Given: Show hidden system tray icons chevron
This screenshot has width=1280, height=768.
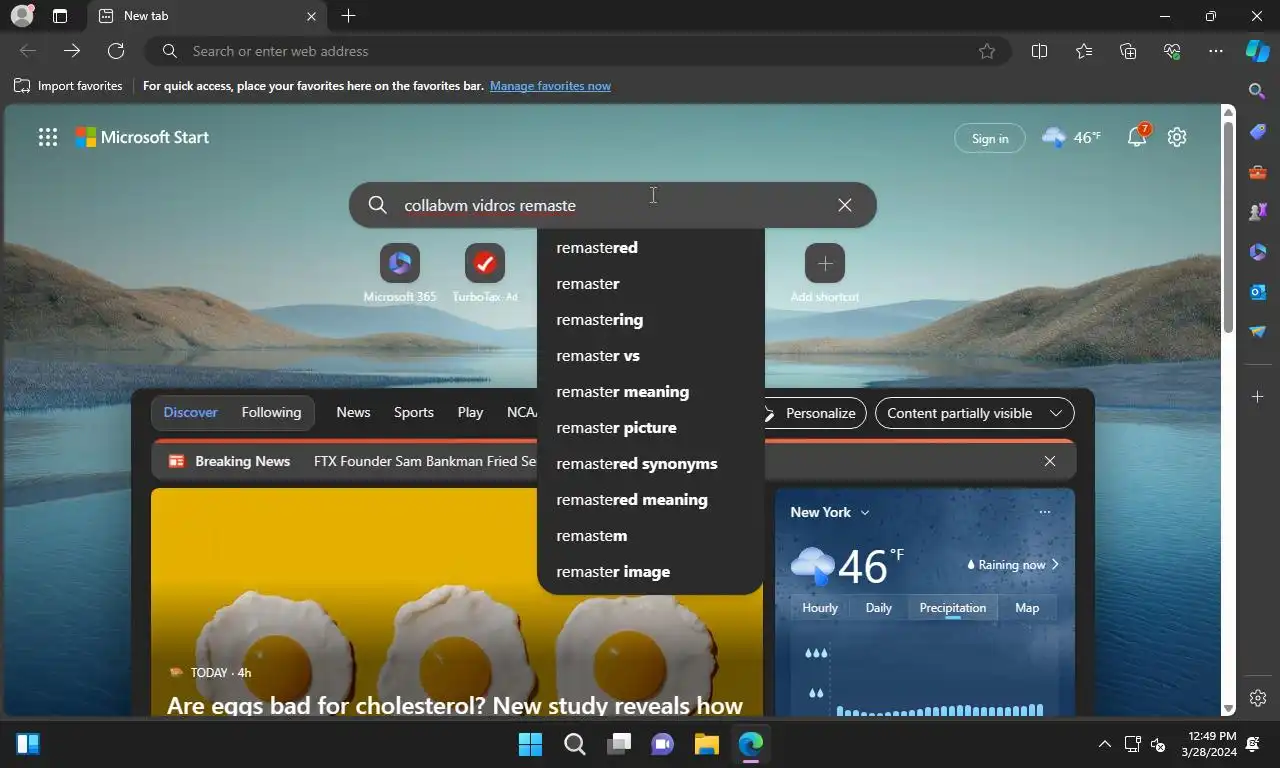Looking at the screenshot, I should pyautogui.click(x=1104, y=744).
